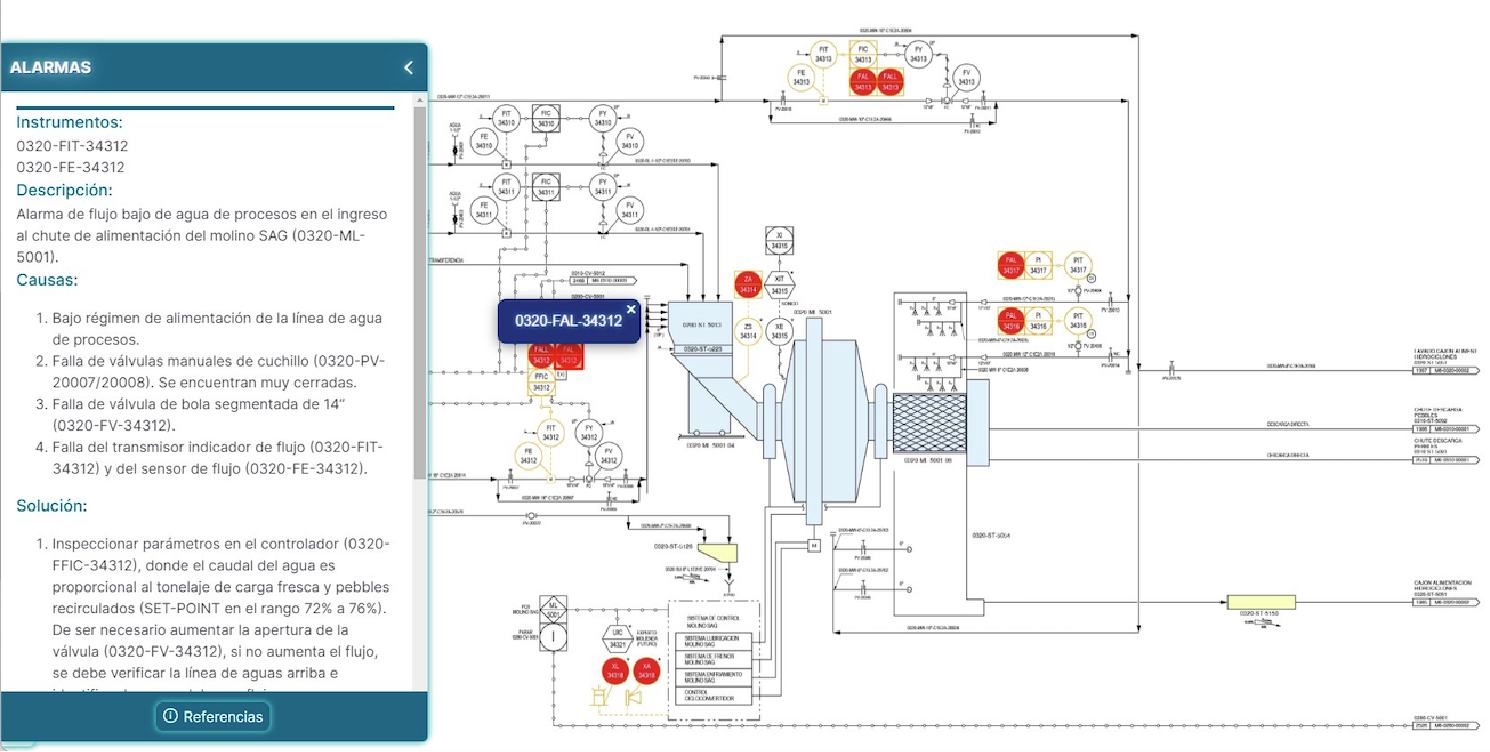Viewport: 1490px width, 752px height.
Task: Click the XIT 34315 hexagon symbol
Action: (780, 284)
